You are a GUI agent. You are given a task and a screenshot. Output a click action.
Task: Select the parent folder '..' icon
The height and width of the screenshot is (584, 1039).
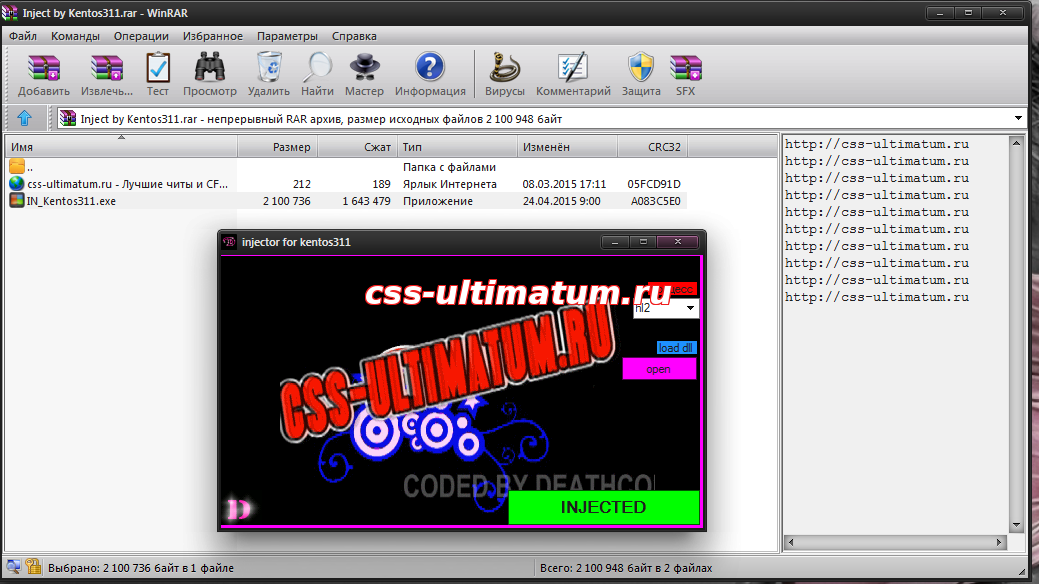[x=17, y=167]
